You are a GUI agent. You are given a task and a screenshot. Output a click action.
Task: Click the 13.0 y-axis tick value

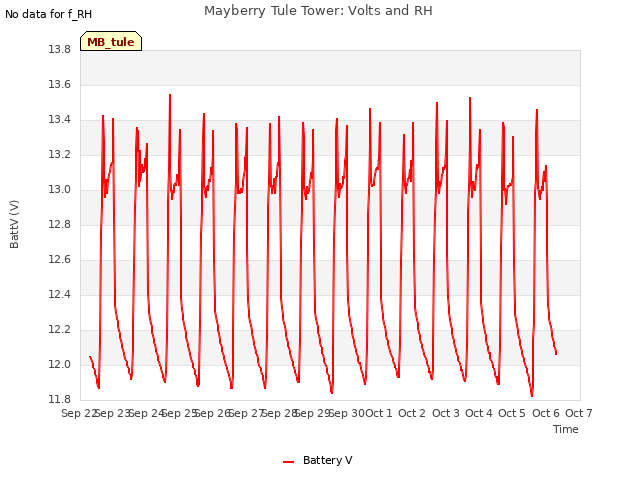coord(60,189)
